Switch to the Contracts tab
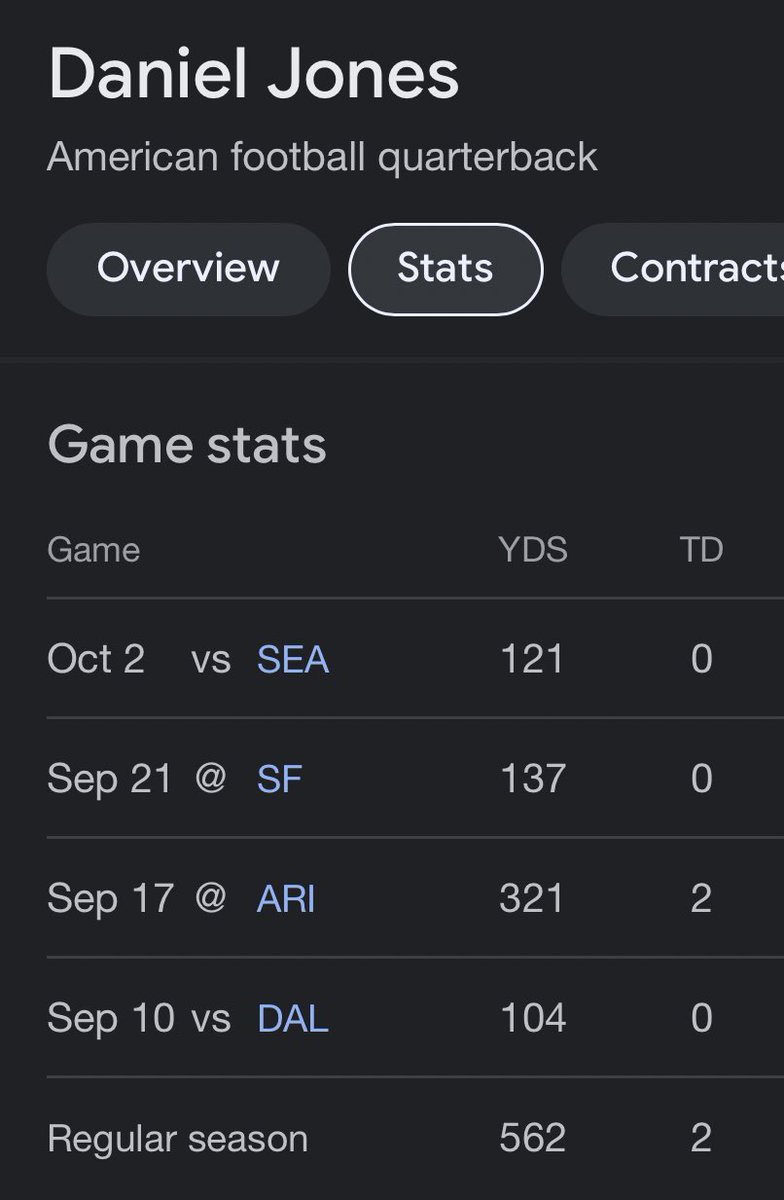Image resolution: width=784 pixels, height=1200 pixels. (673, 269)
